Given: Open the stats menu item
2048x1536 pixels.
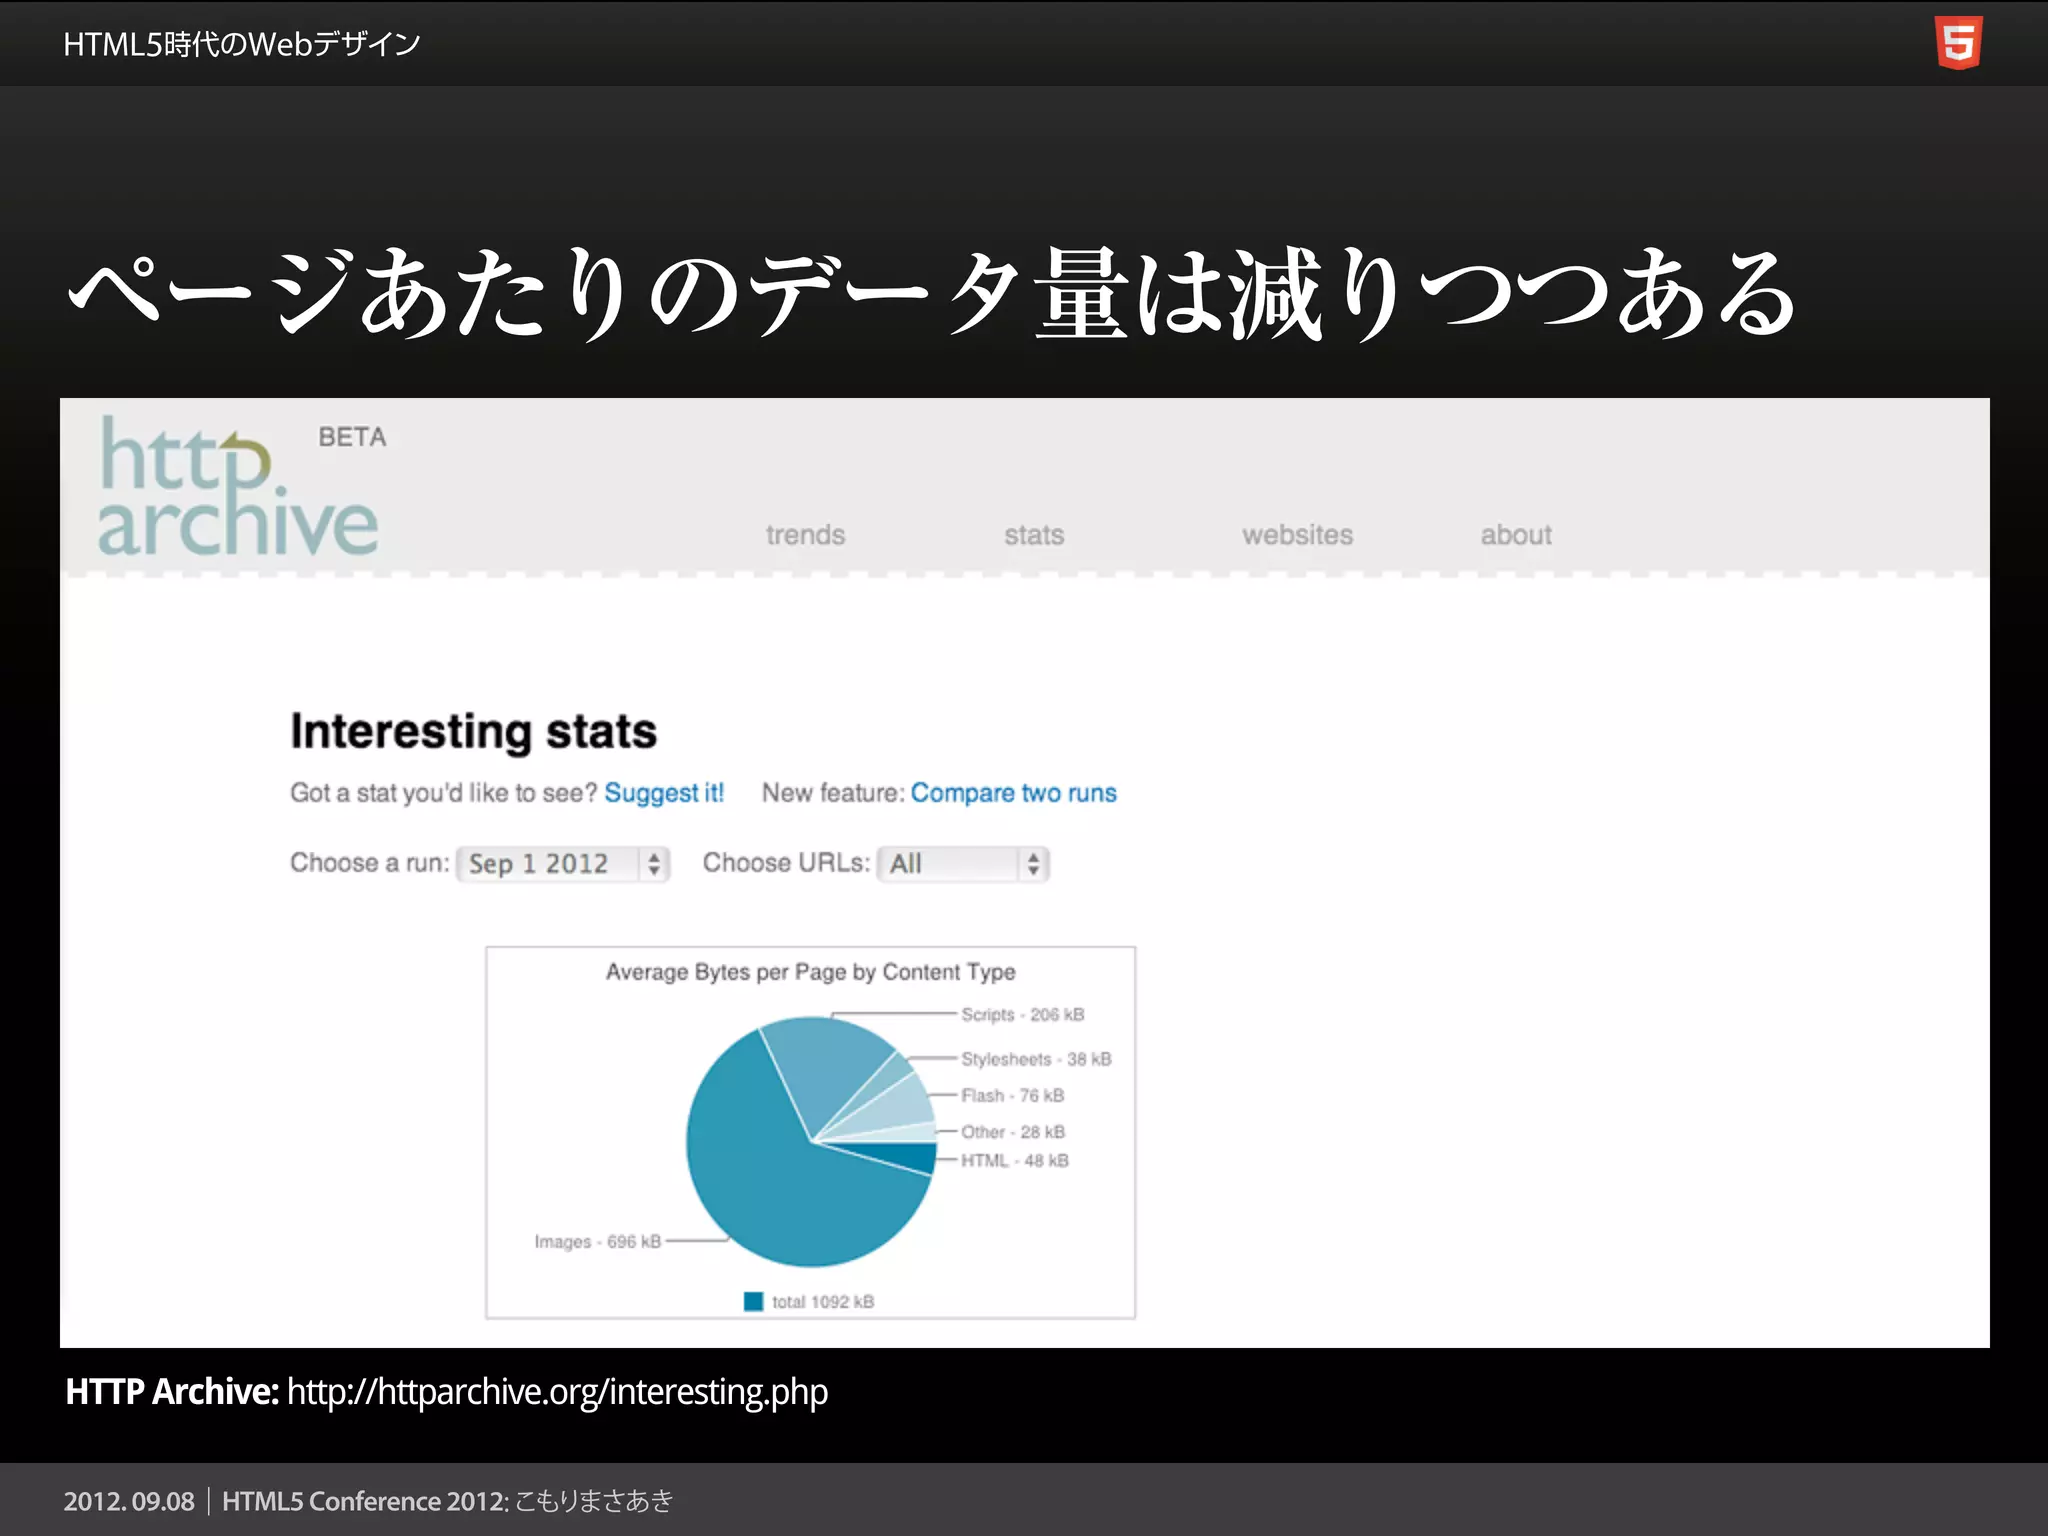Looking at the screenshot, I should (1034, 535).
